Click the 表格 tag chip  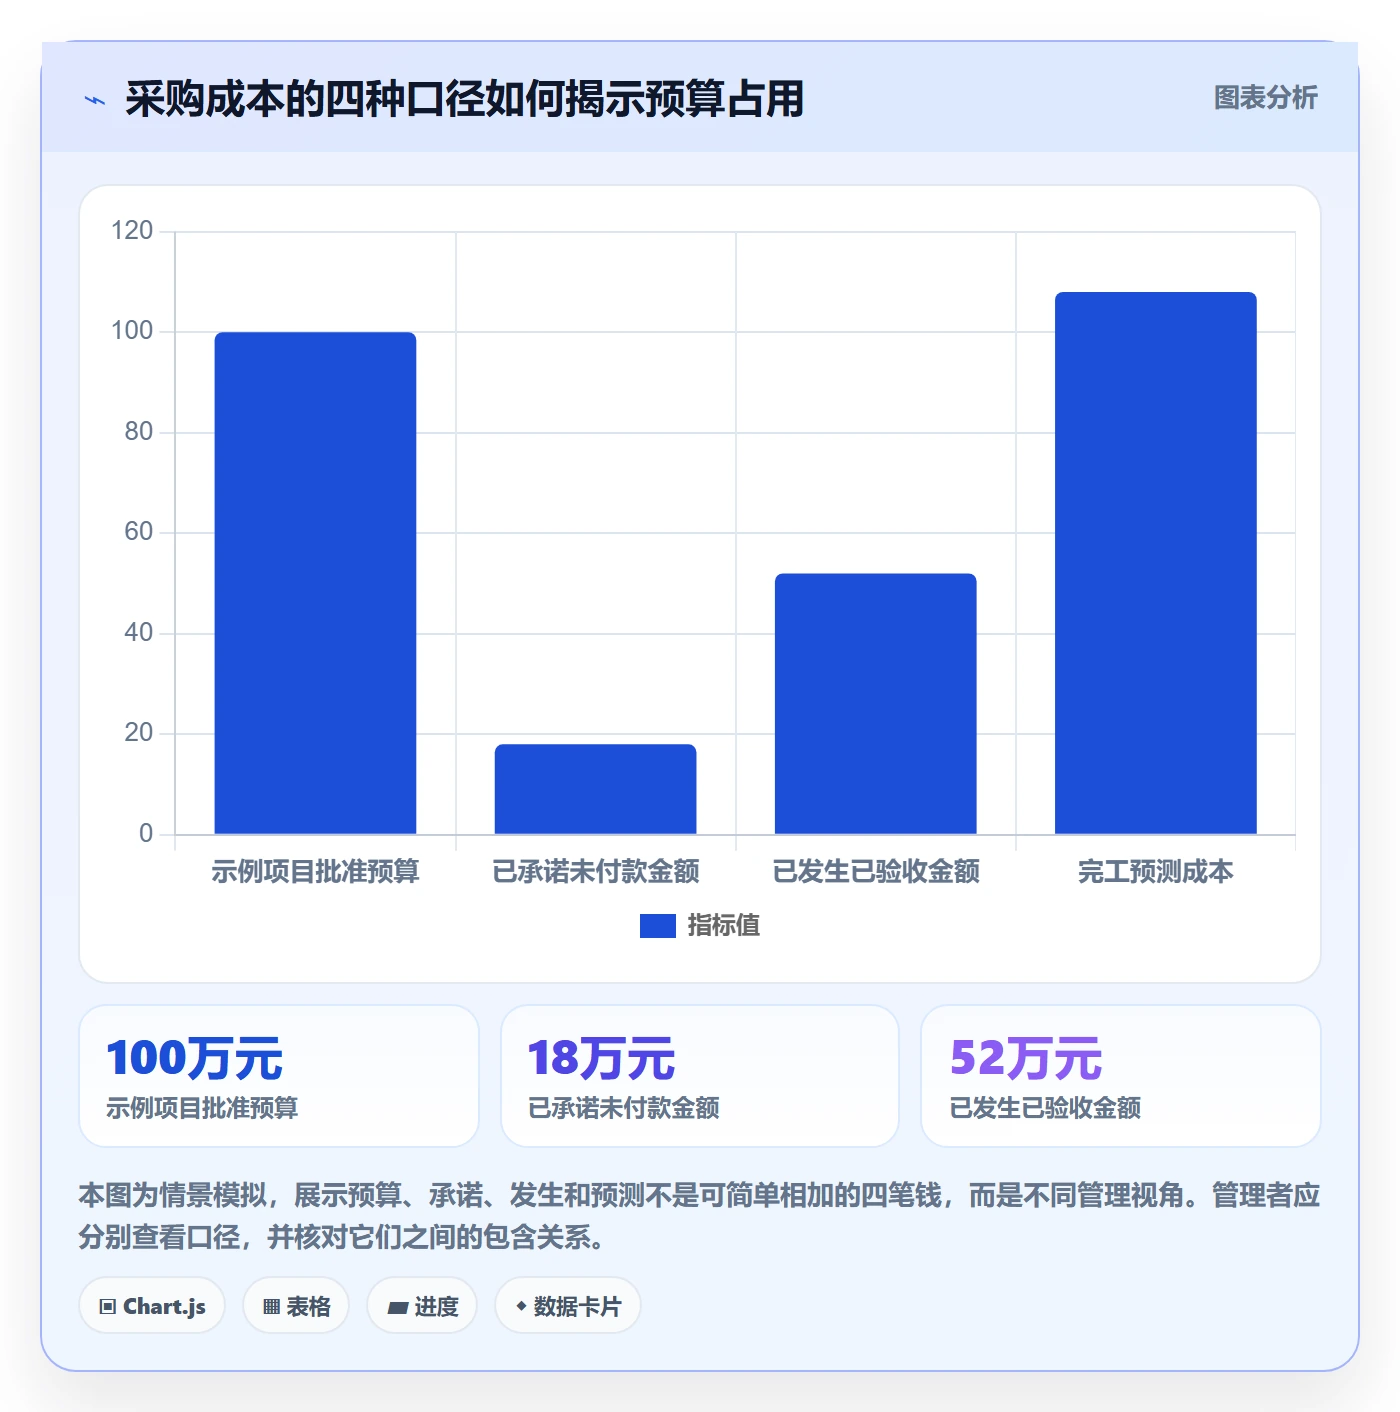point(296,1306)
